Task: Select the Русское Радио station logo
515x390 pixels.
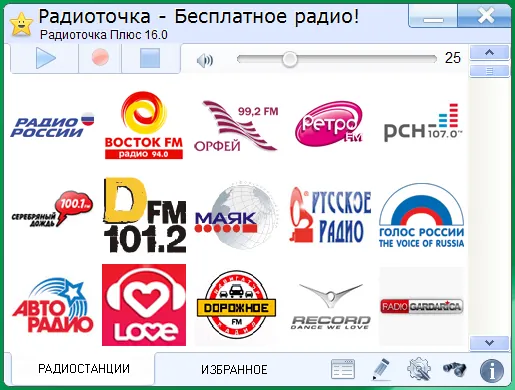Action: click(330, 215)
